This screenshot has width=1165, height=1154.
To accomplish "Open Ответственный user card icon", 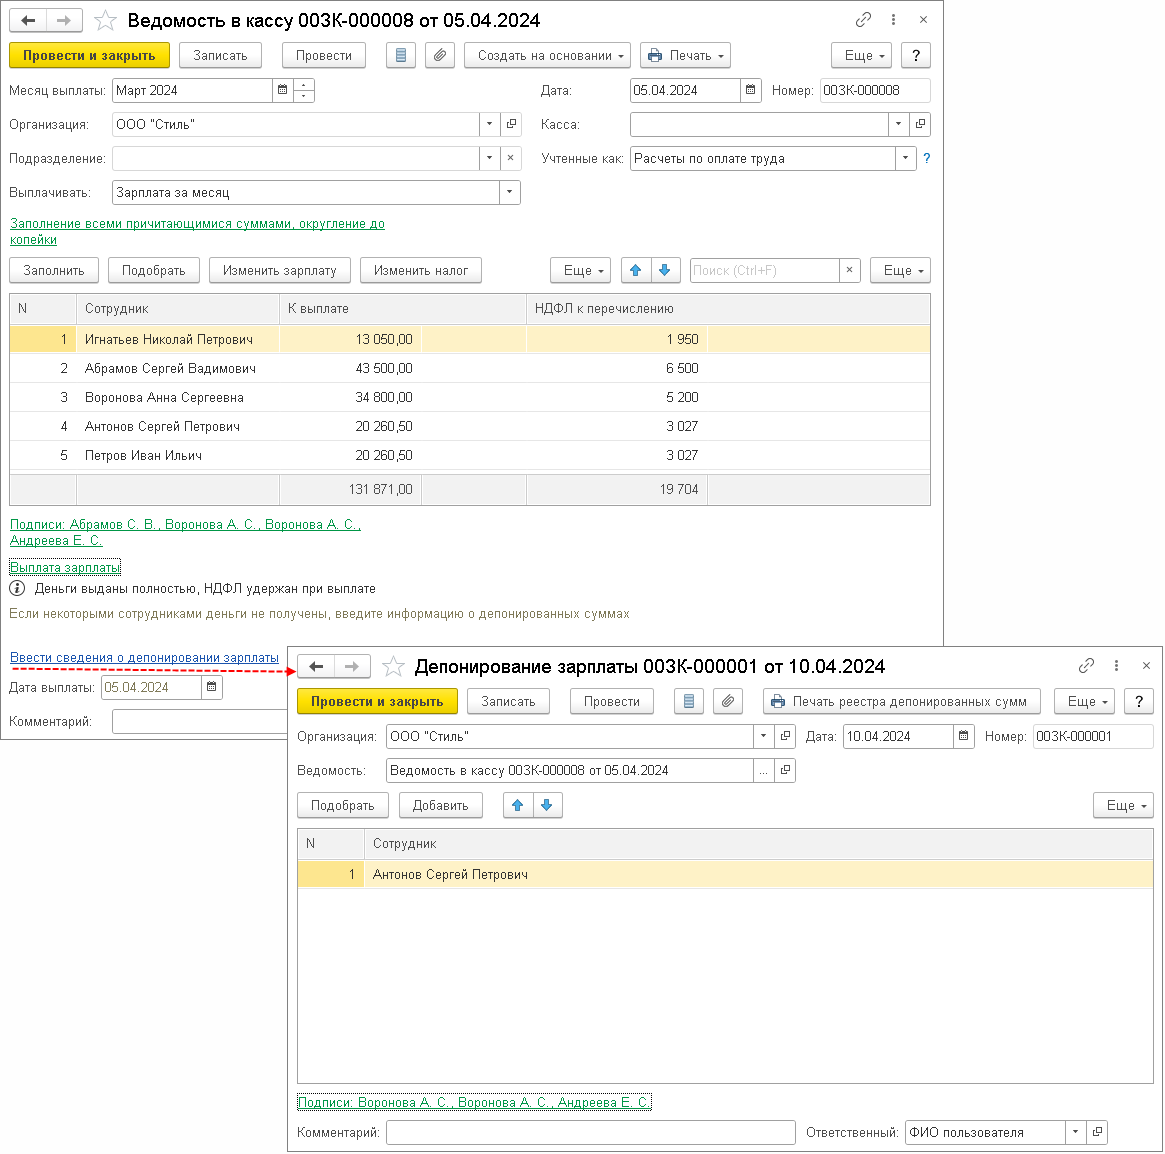I will 1097,1132.
